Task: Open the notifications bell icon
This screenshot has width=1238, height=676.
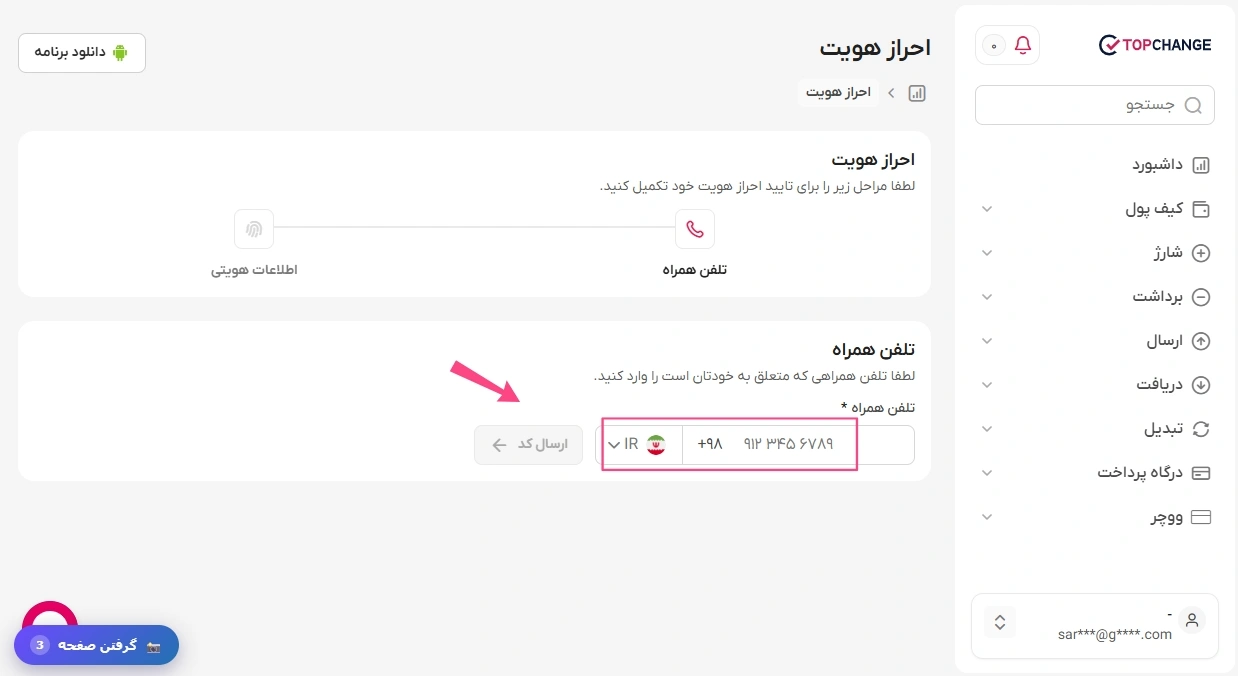Action: (x=1022, y=45)
